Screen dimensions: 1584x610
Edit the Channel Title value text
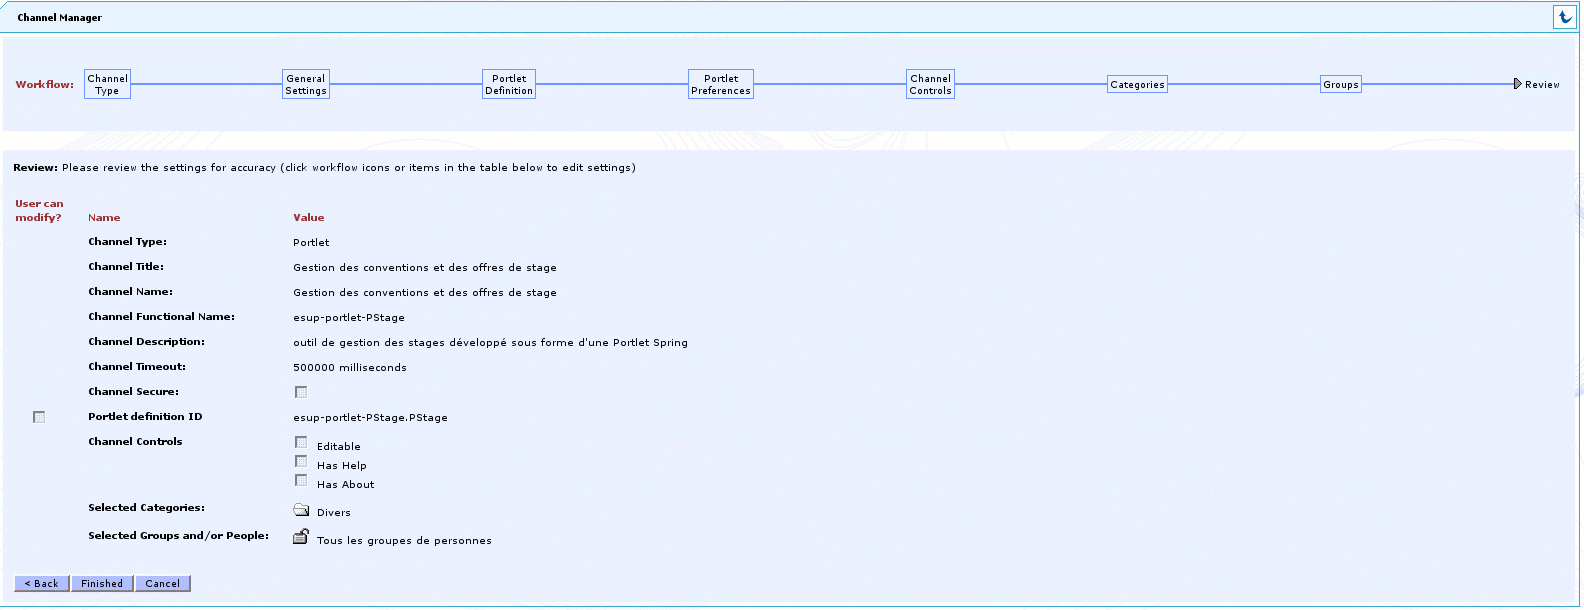pyautogui.click(x=424, y=268)
